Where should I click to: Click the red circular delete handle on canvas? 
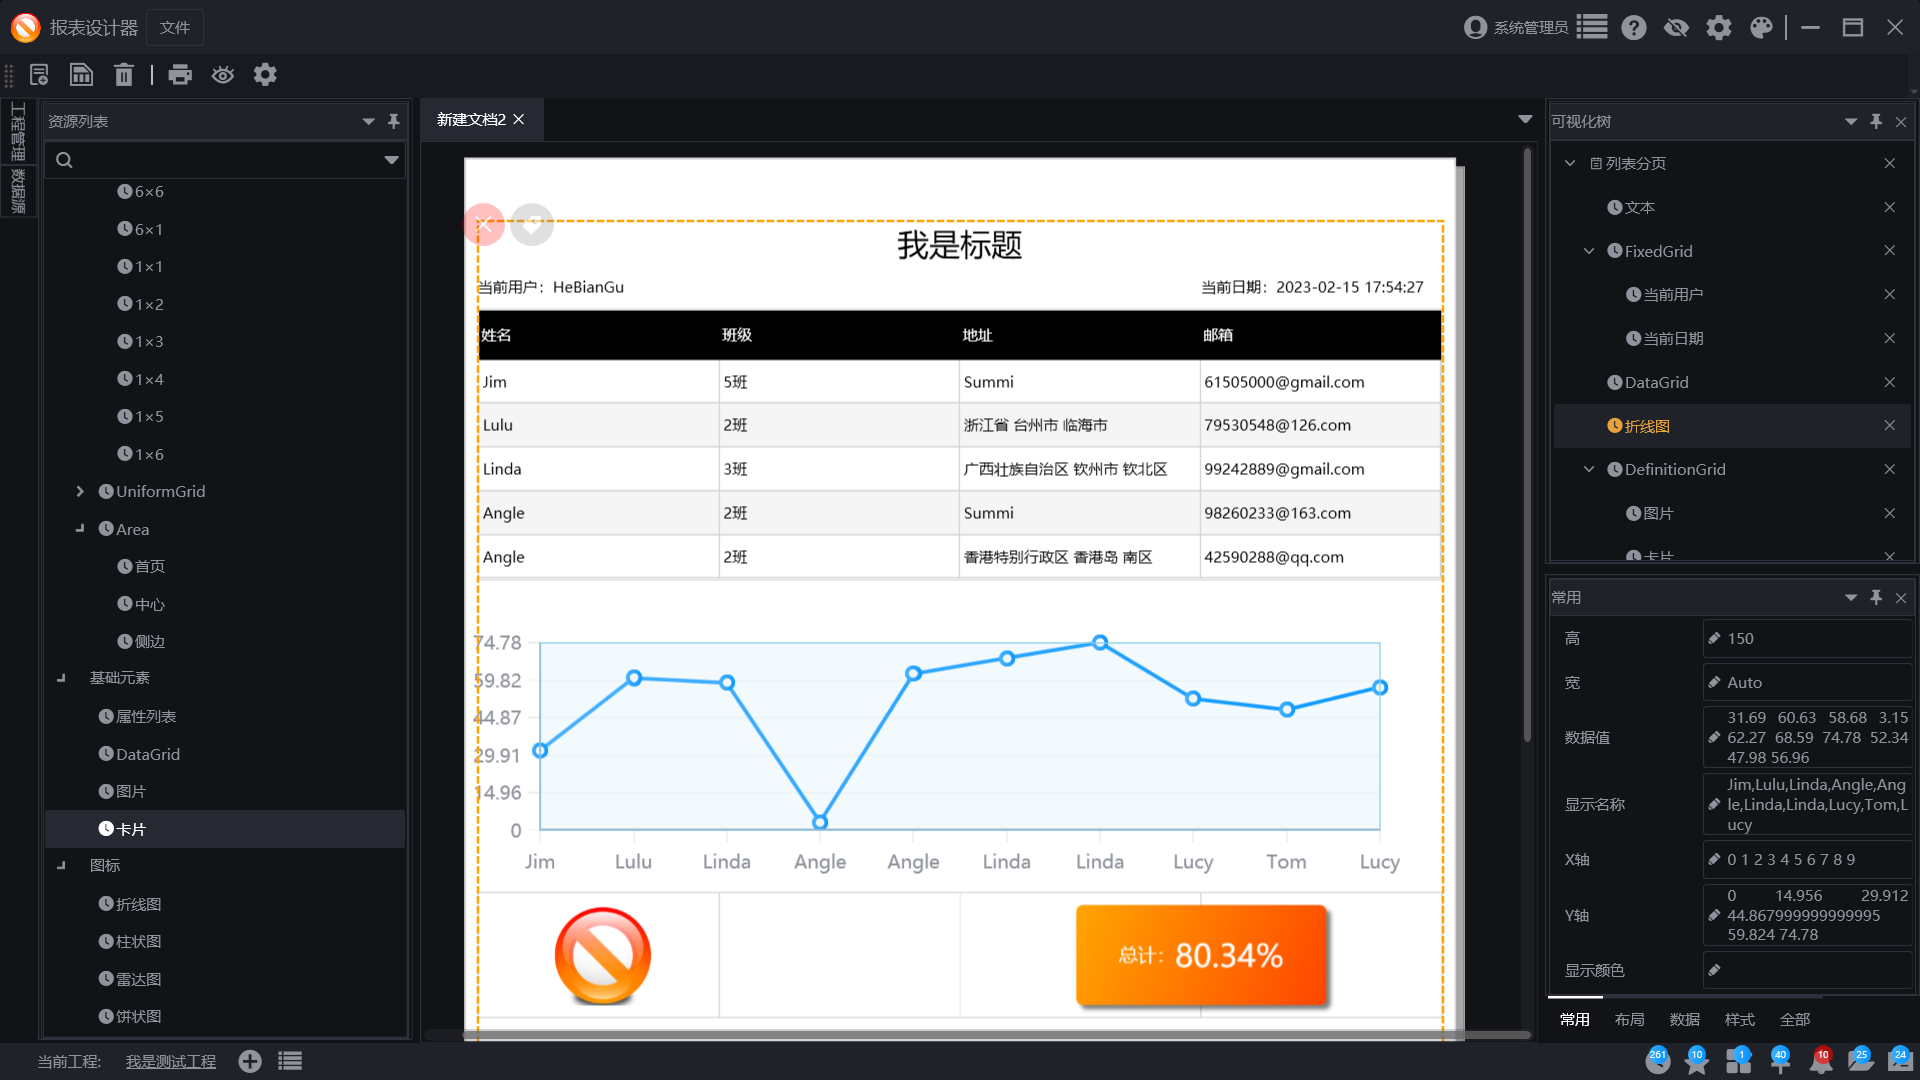pos(484,225)
